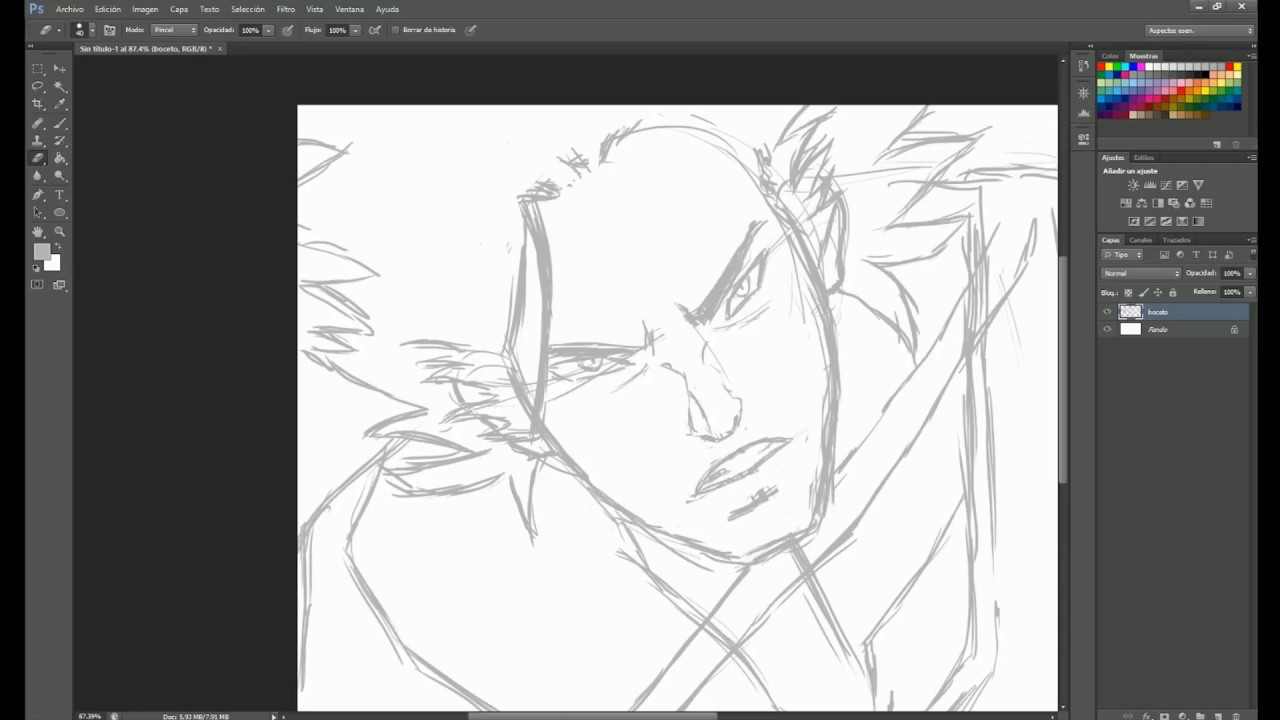Select the Dodge tool

pyautogui.click(x=60, y=175)
